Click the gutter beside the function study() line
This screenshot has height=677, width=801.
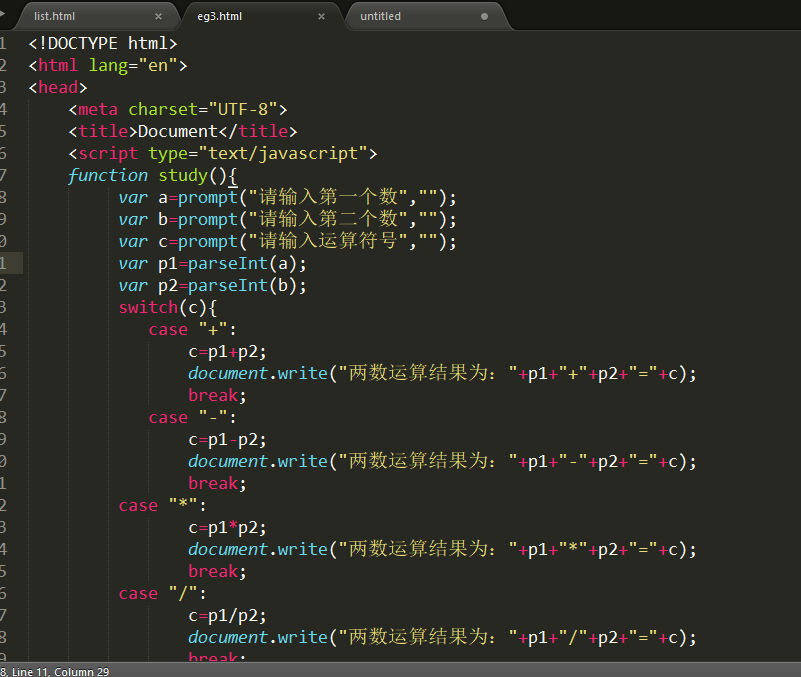coord(4,175)
